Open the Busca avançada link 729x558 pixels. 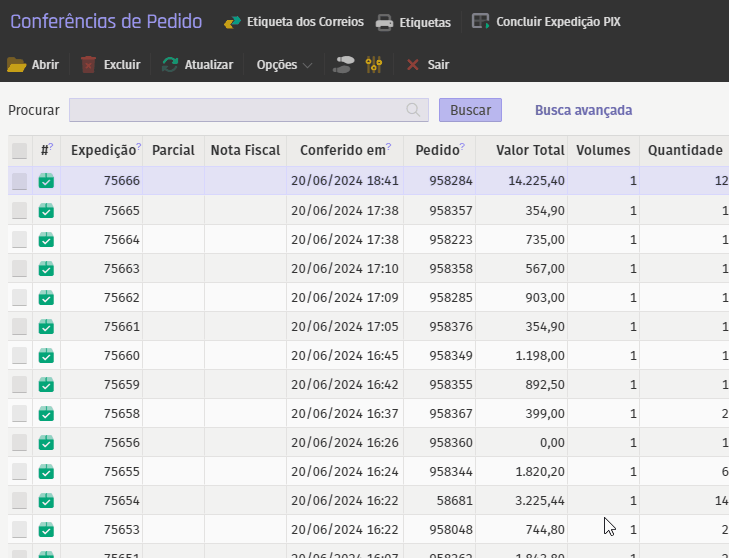(583, 110)
